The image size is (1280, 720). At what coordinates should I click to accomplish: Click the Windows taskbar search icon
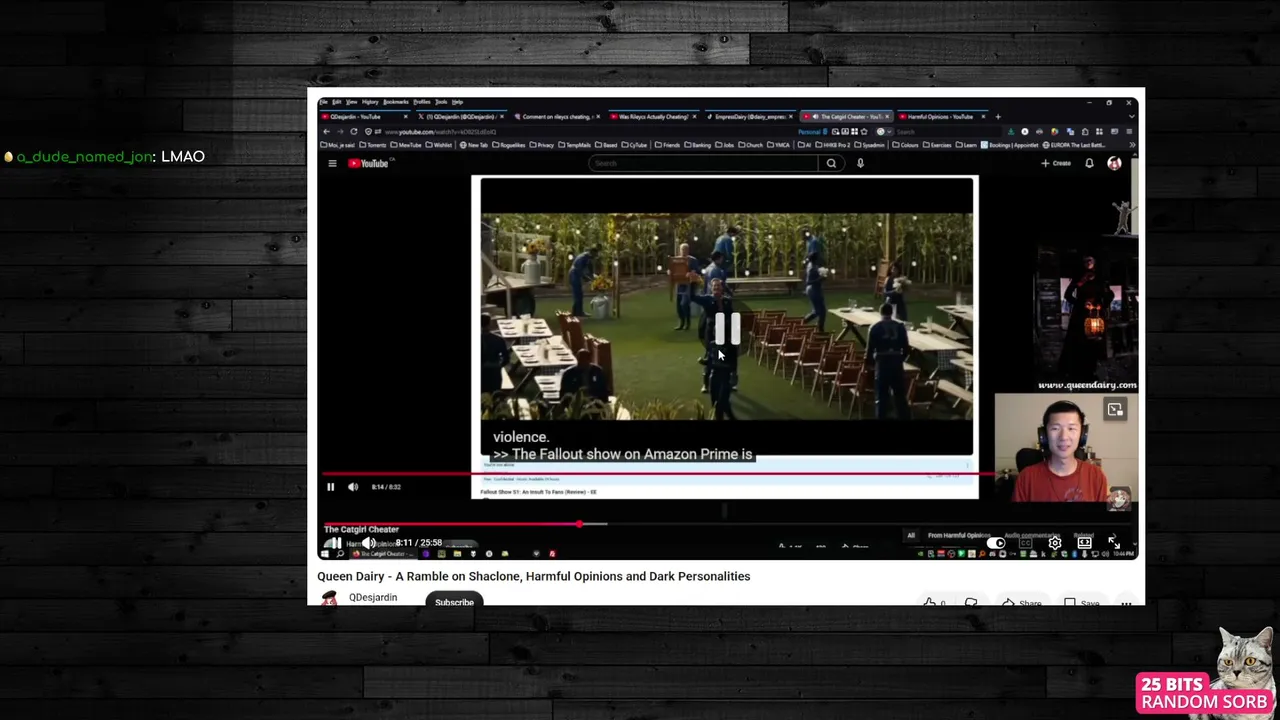pos(340,553)
